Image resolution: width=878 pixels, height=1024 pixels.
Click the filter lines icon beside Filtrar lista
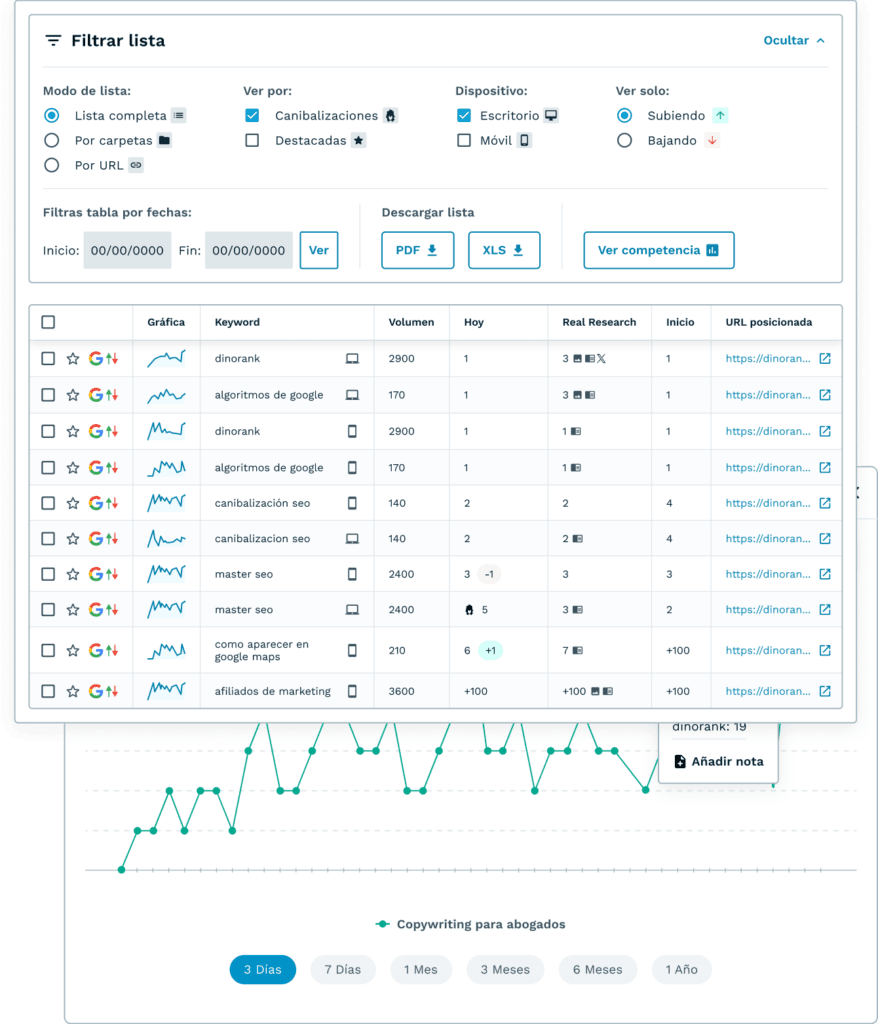point(53,40)
